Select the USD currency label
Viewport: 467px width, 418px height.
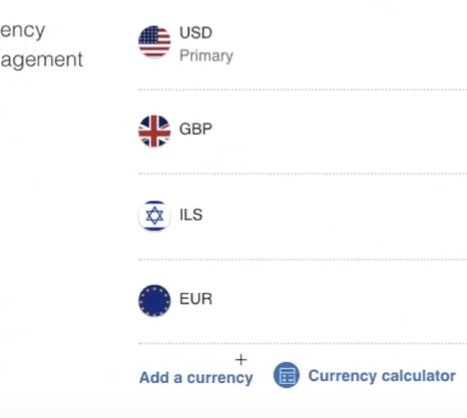(x=196, y=33)
